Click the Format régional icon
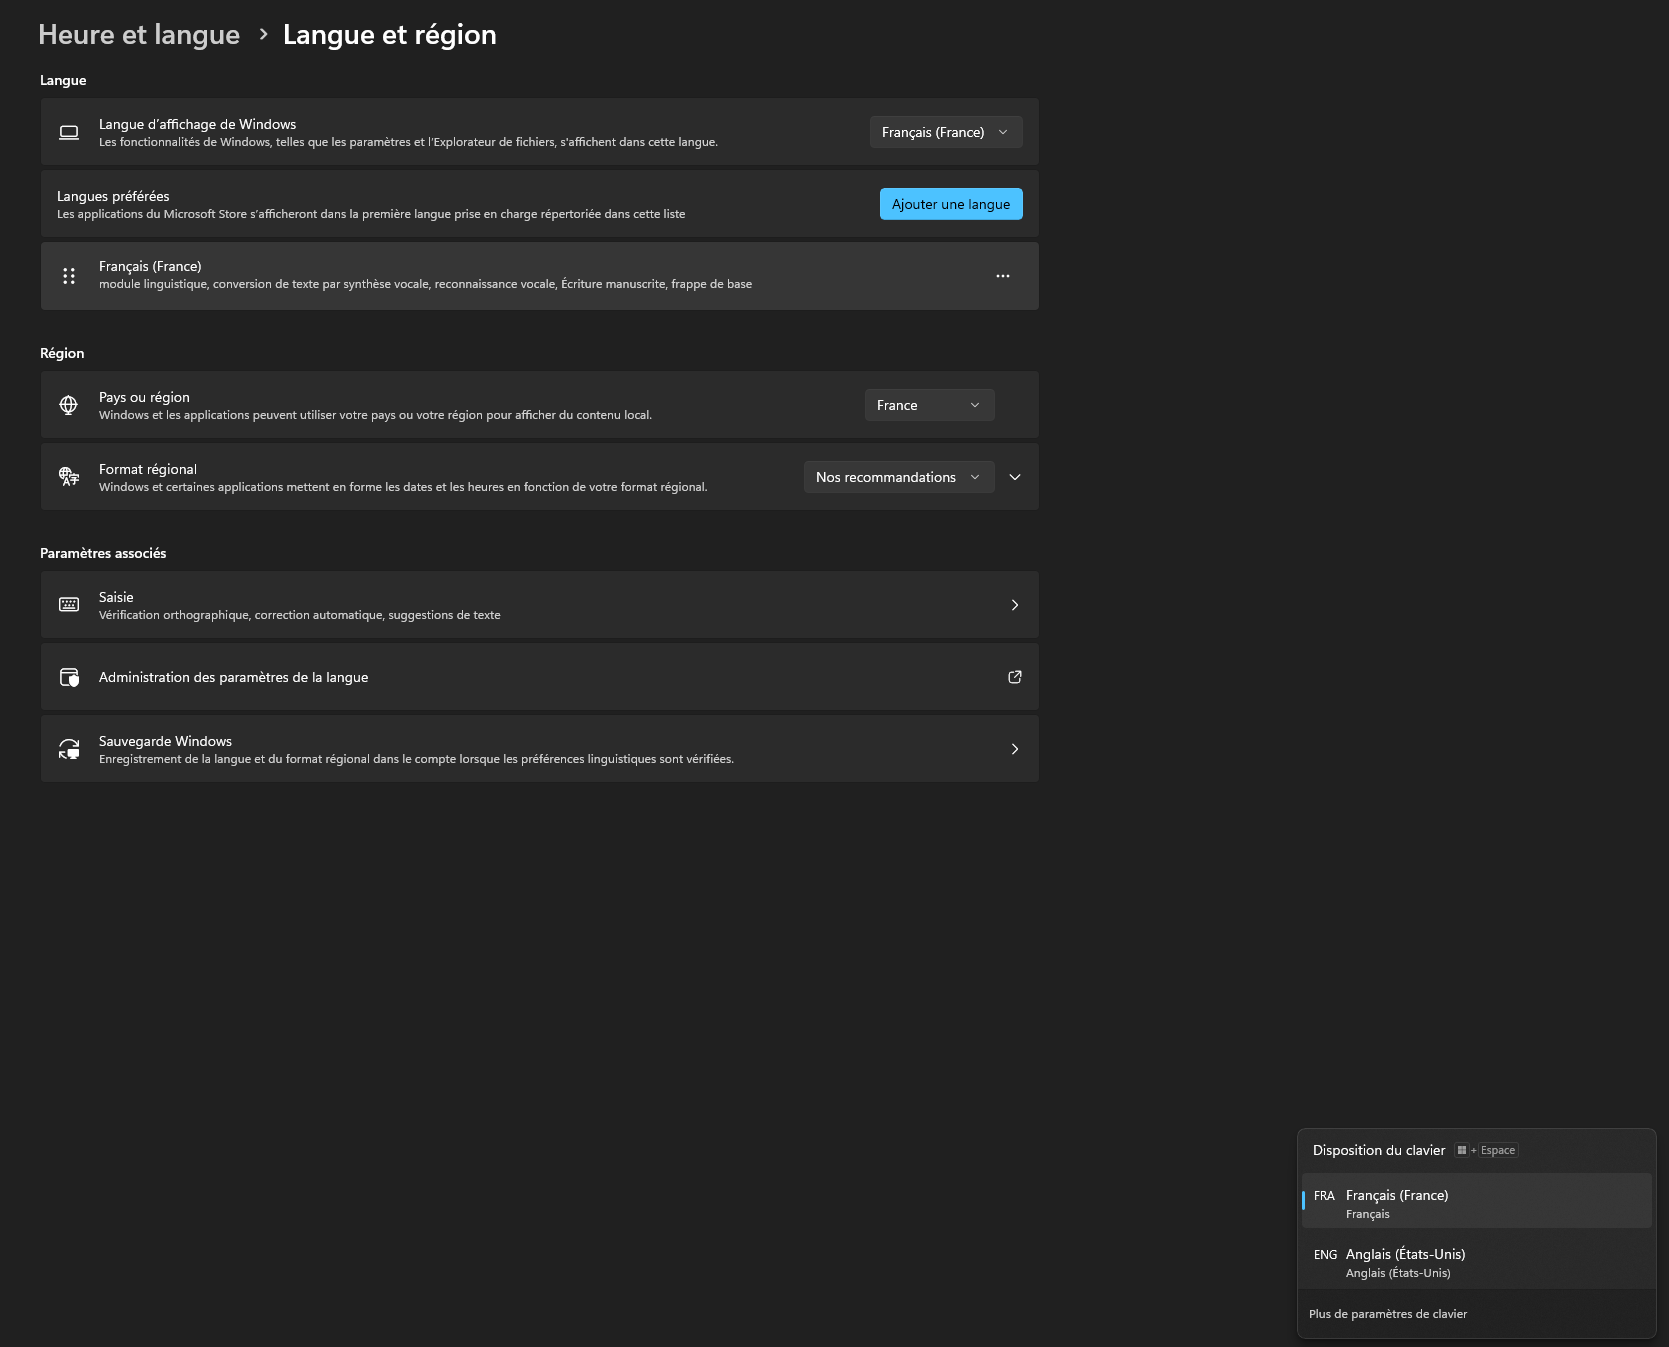 click(69, 477)
